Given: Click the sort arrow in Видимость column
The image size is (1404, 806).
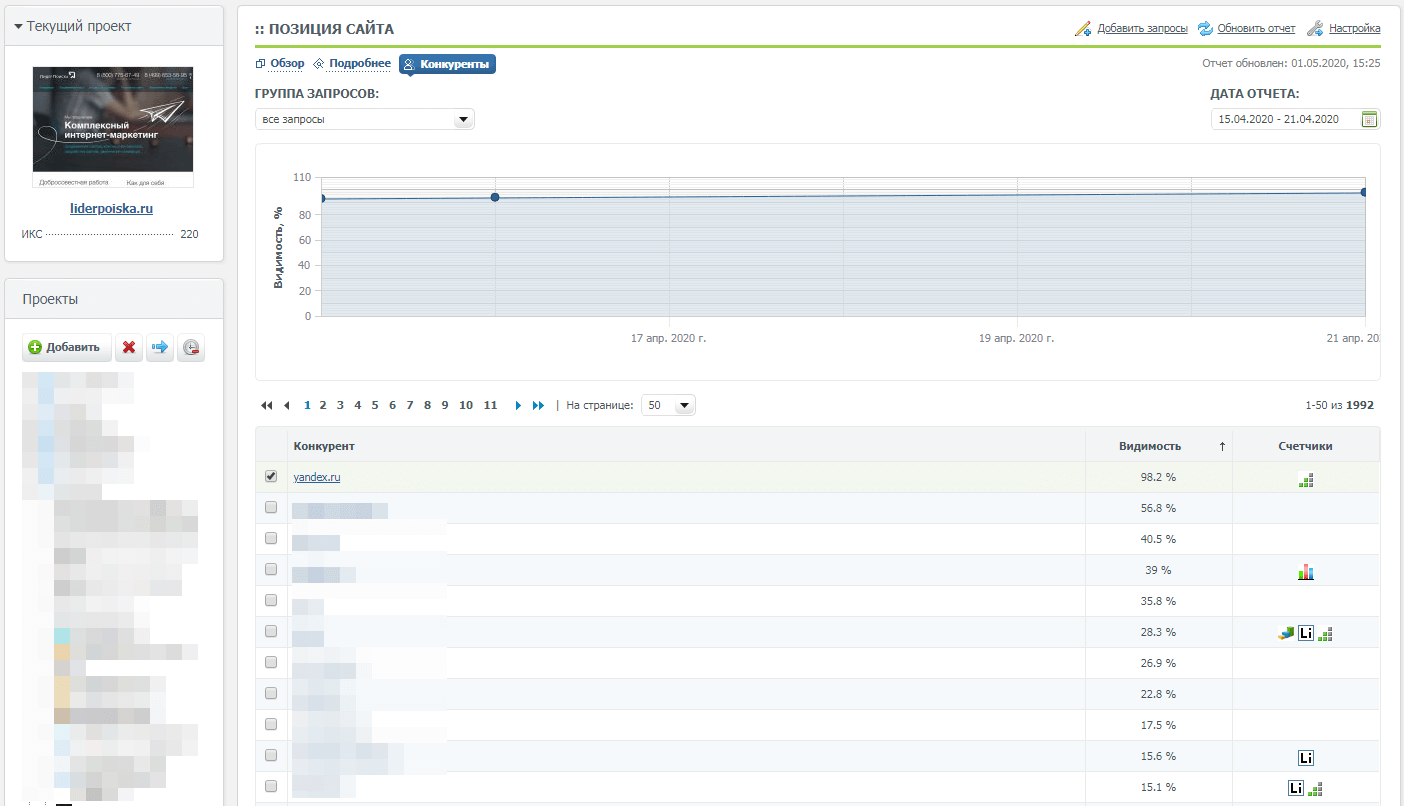Looking at the screenshot, I should pyautogui.click(x=1222, y=447).
